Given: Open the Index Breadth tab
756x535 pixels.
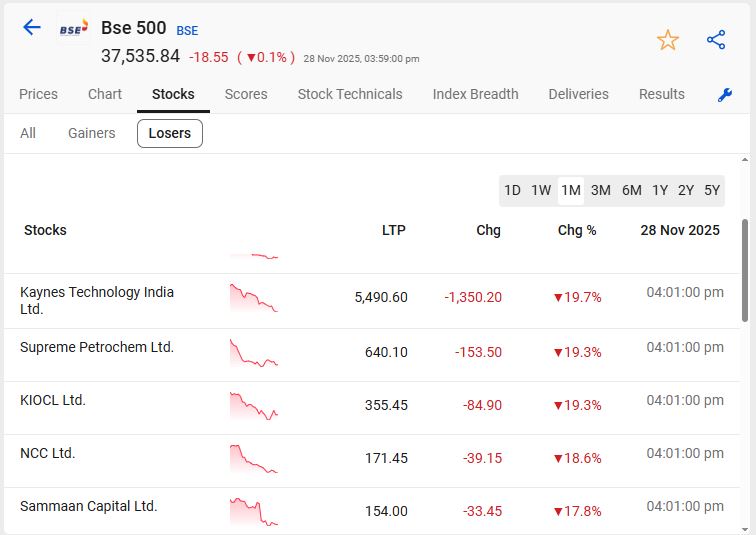Looking at the screenshot, I should click(475, 94).
